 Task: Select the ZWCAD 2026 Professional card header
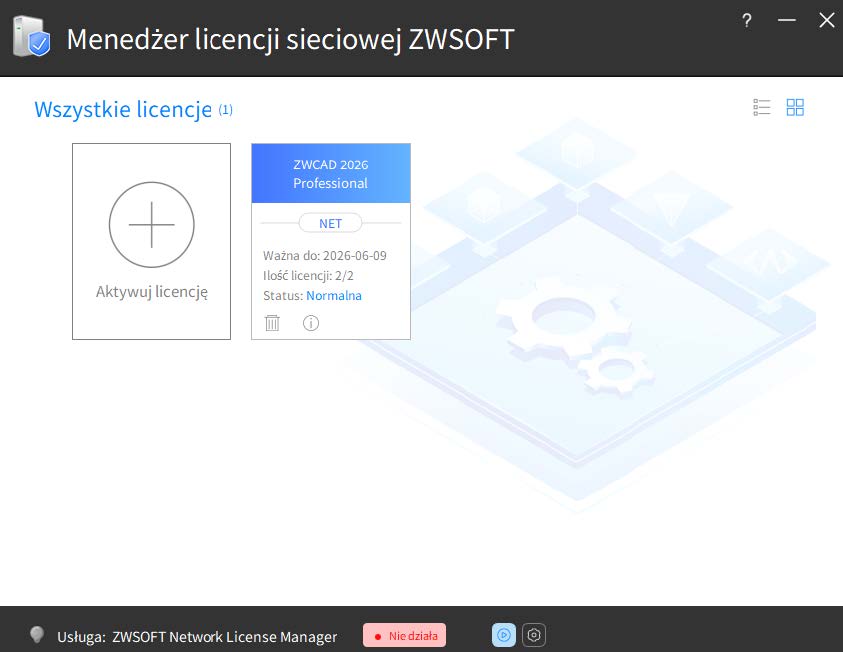331,173
